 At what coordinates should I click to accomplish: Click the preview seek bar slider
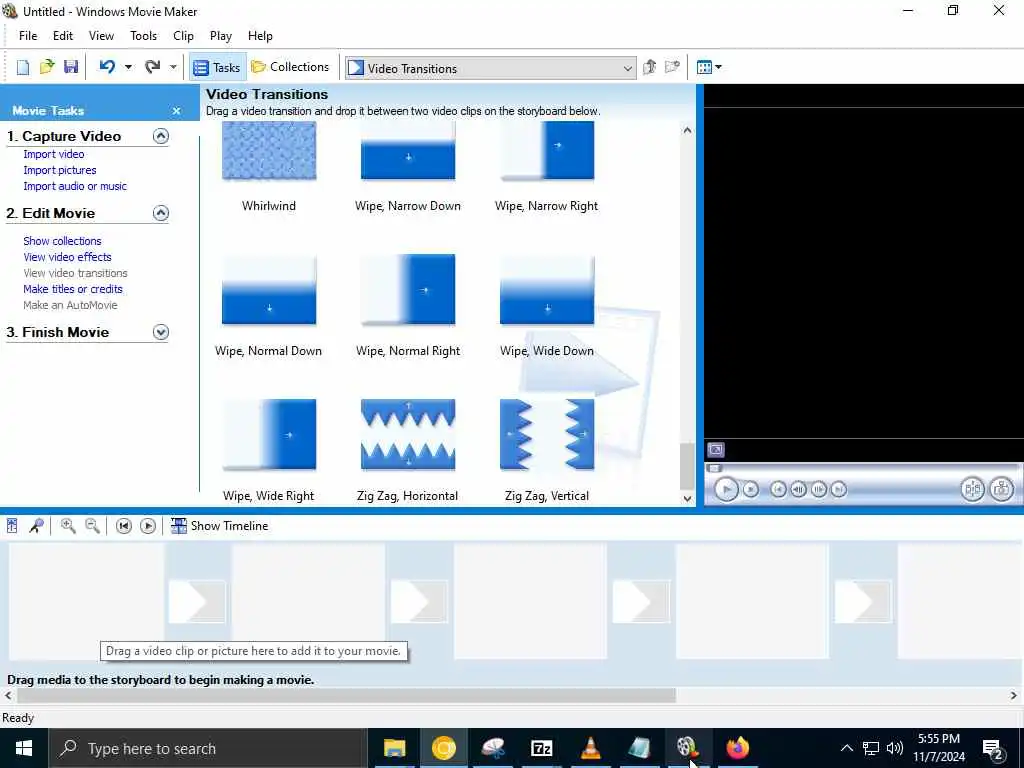tap(714, 468)
